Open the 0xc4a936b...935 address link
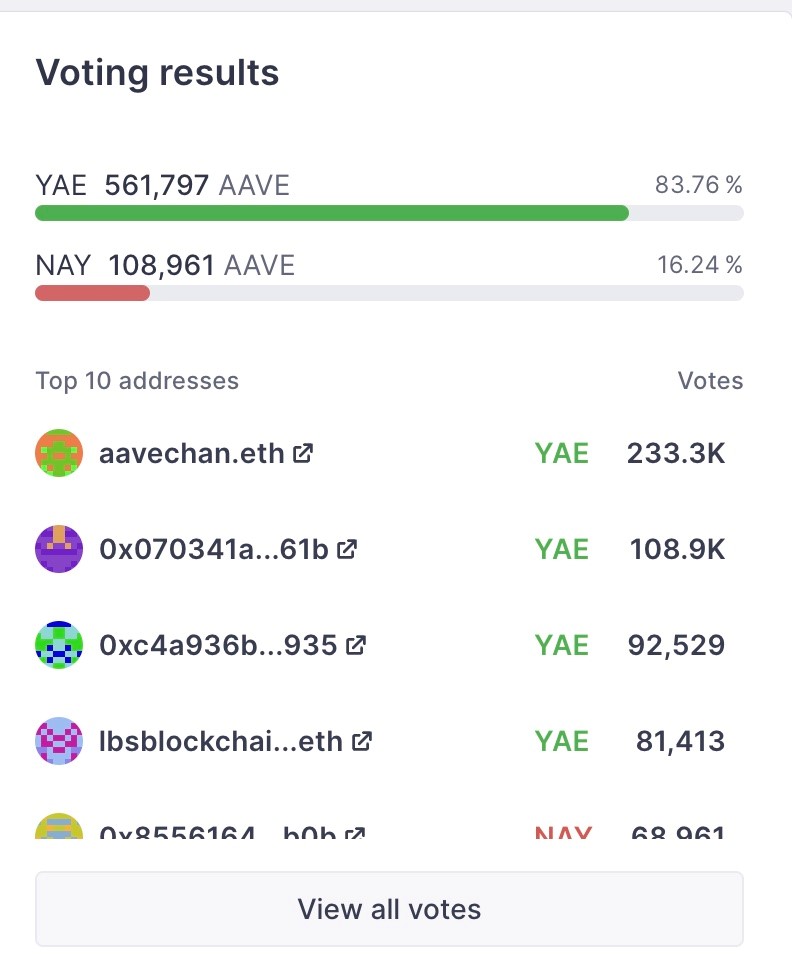 click(218, 646)
